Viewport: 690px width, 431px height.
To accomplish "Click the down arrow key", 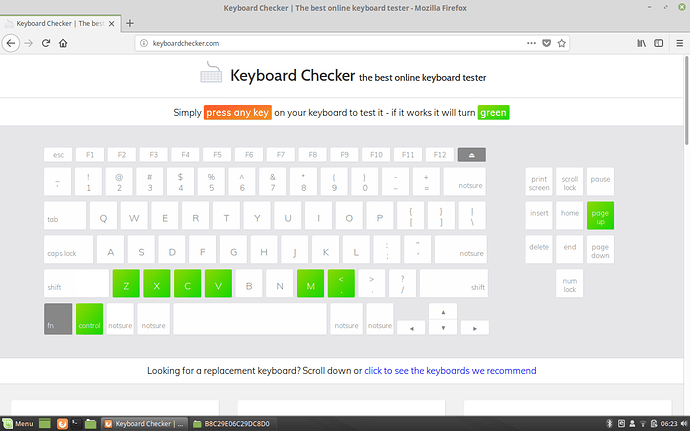I will [x=443, y=328].
